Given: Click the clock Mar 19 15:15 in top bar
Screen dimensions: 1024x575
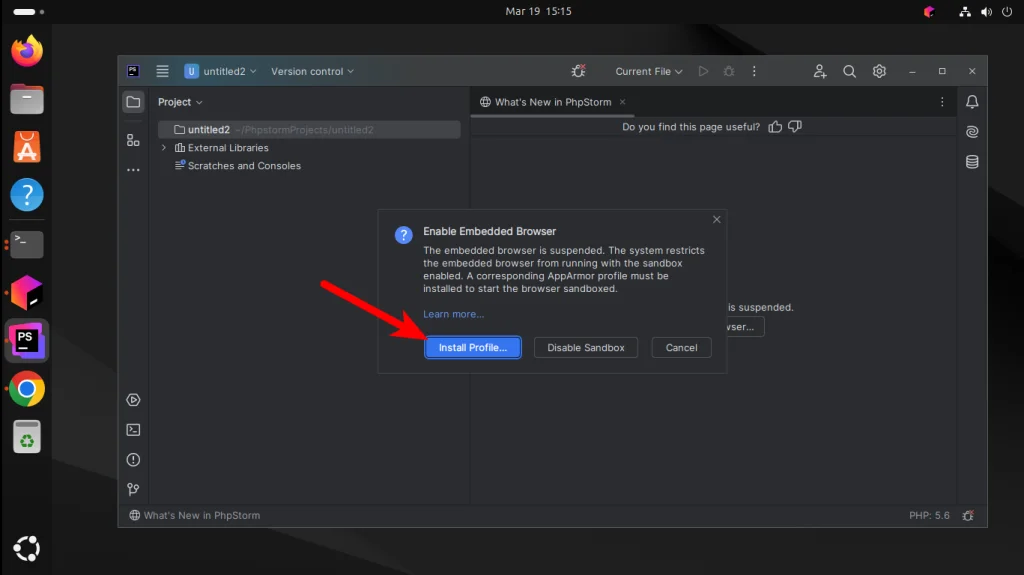Looking at the screenshot, I should point(538,11).
